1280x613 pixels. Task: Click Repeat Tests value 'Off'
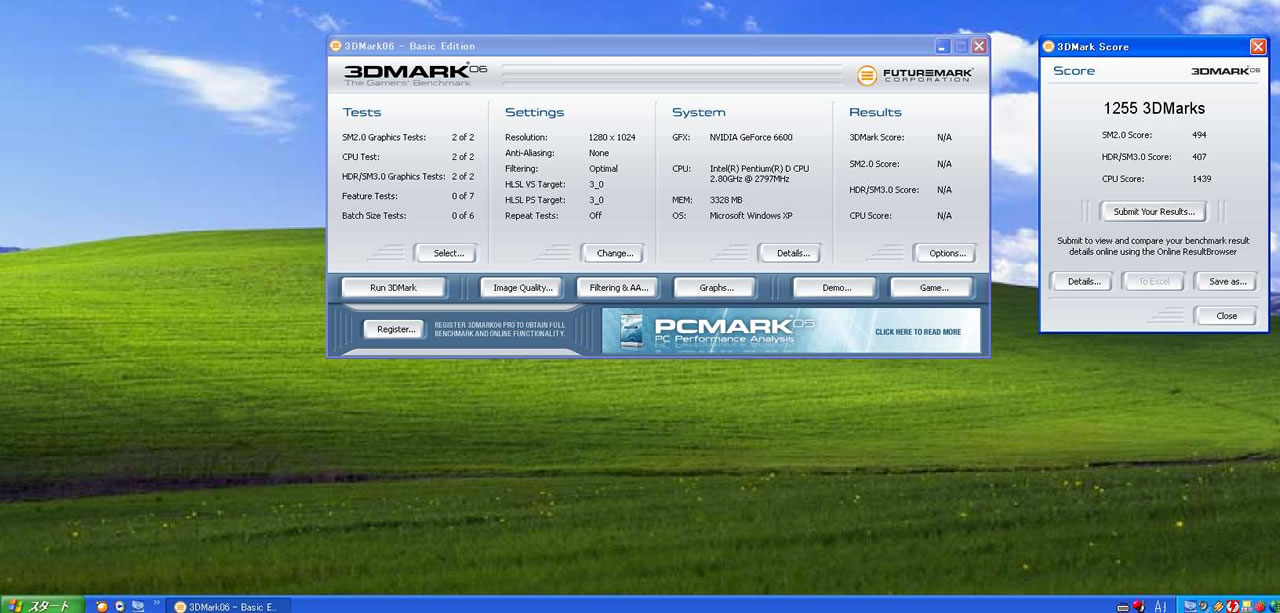coord(595,216)
